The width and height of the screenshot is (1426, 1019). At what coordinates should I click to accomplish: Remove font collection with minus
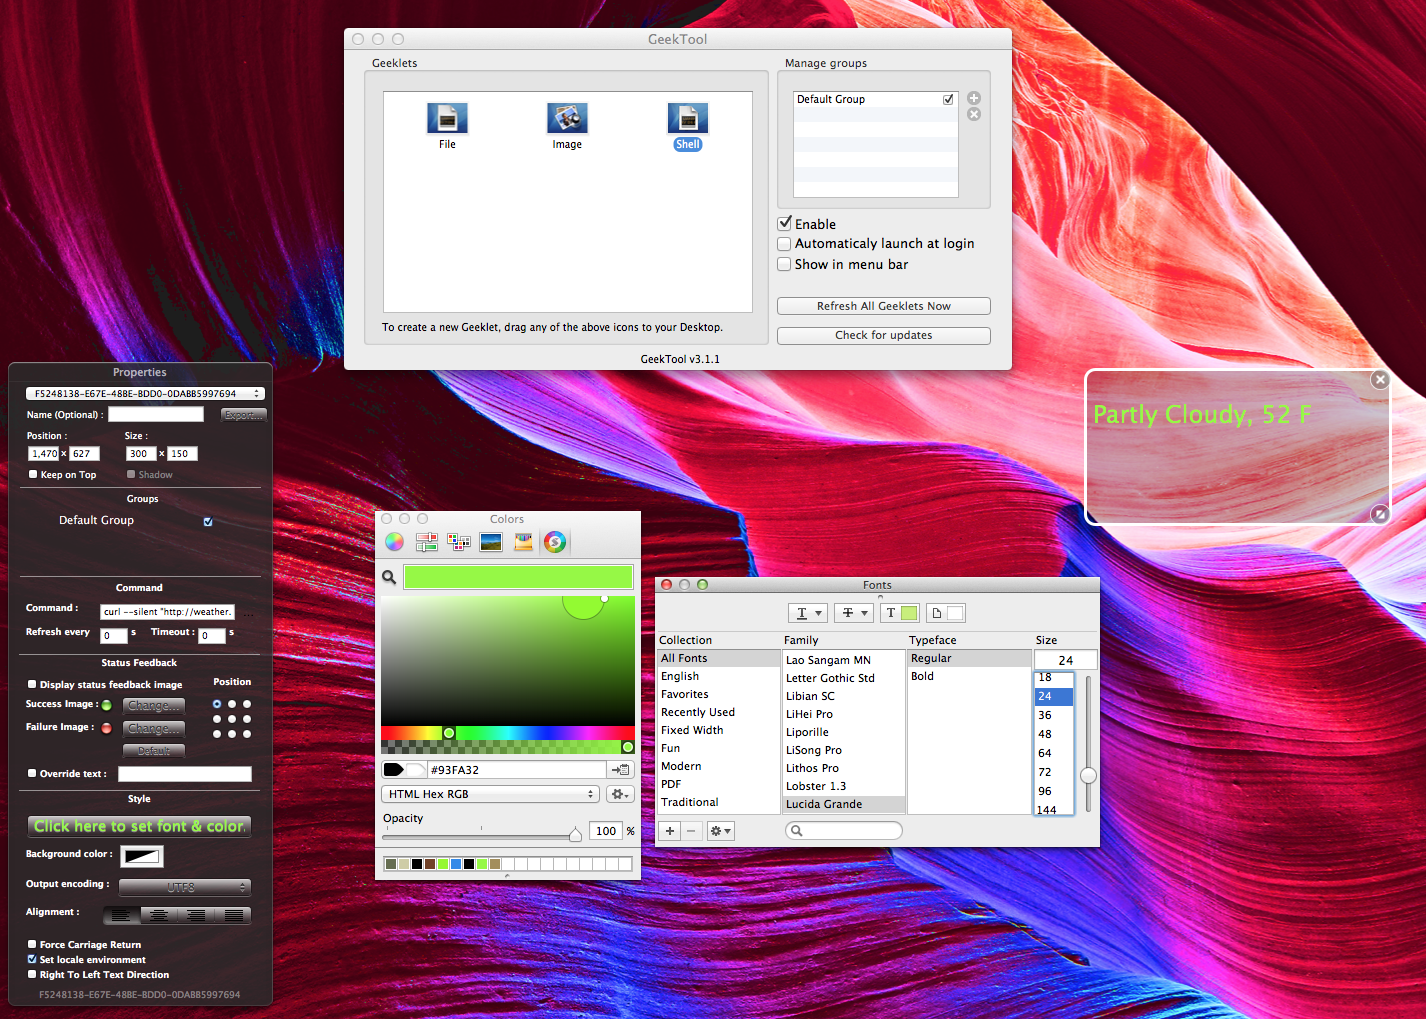[691, 831]
